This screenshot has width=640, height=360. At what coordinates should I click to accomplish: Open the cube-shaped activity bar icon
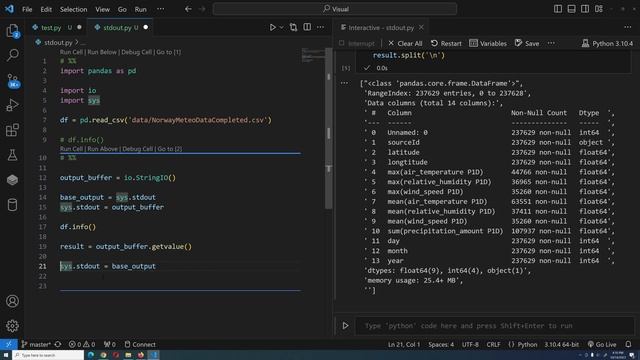pos(13,180)
